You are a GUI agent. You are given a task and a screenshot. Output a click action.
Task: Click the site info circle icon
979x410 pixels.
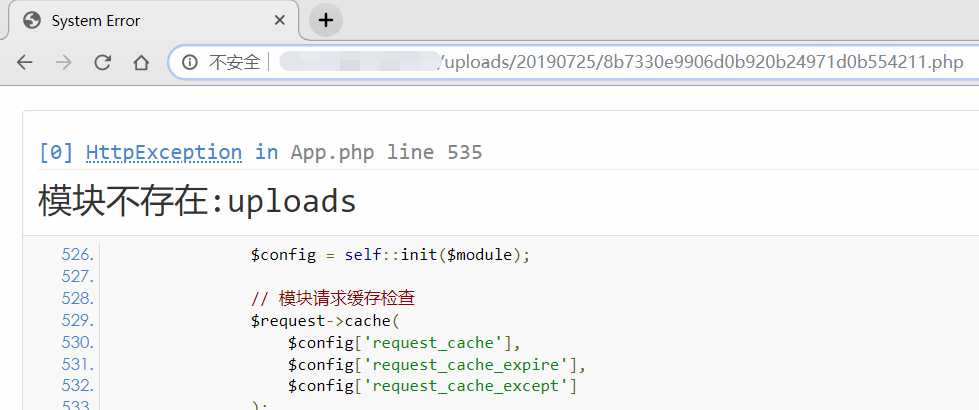189,62
